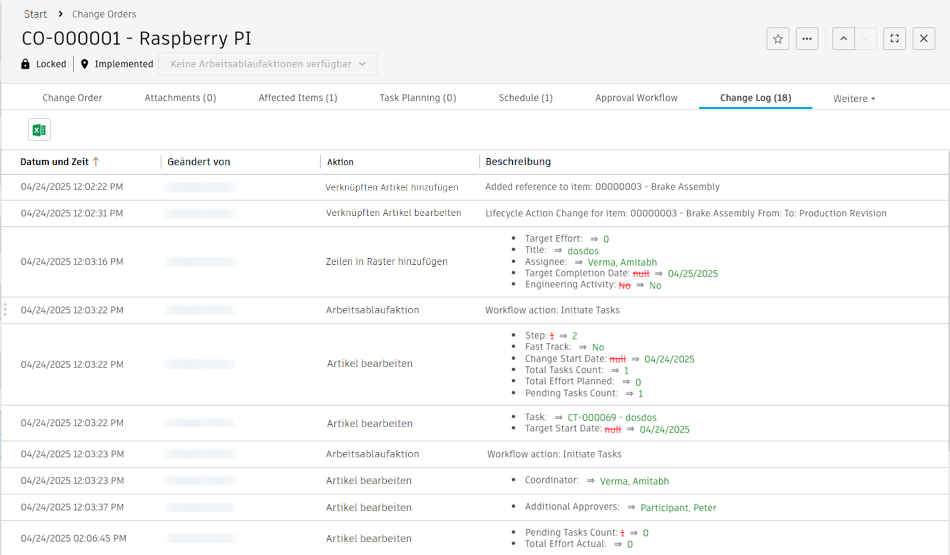
Task: Click assignee value Verma, Amitabh
Action: coord(622,262)
